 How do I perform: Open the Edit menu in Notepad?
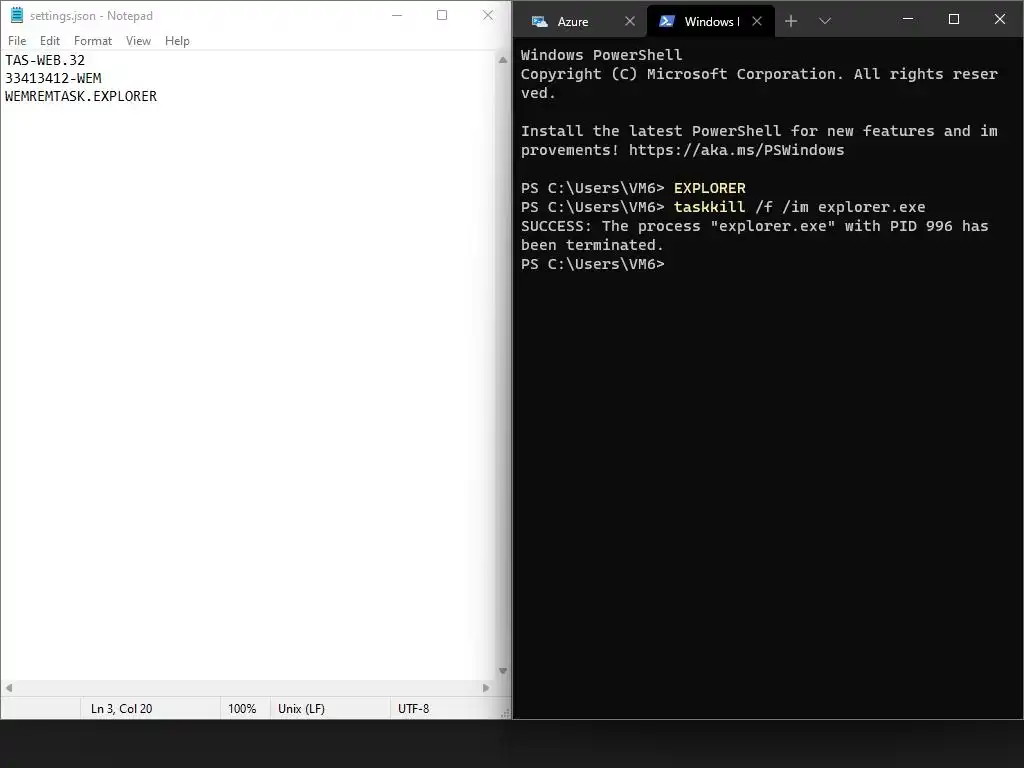click(50, 40)
